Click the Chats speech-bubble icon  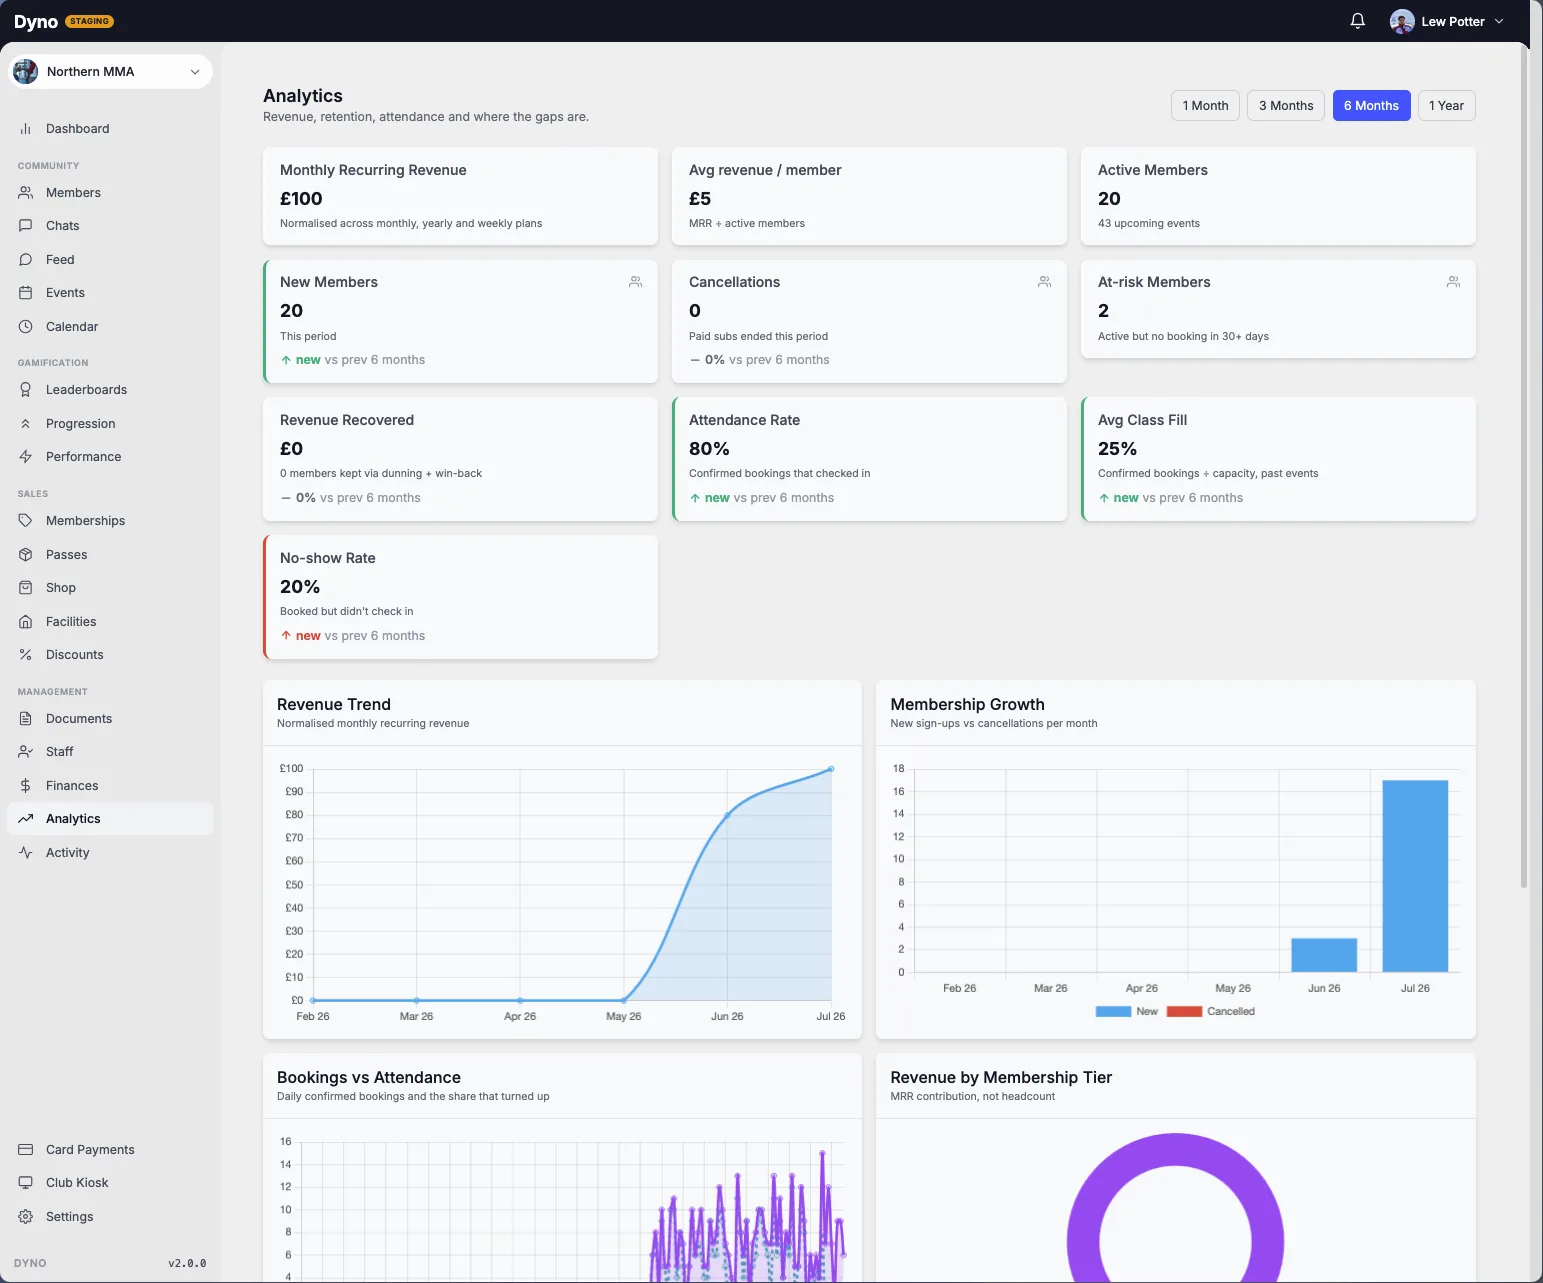pos(26,226)
